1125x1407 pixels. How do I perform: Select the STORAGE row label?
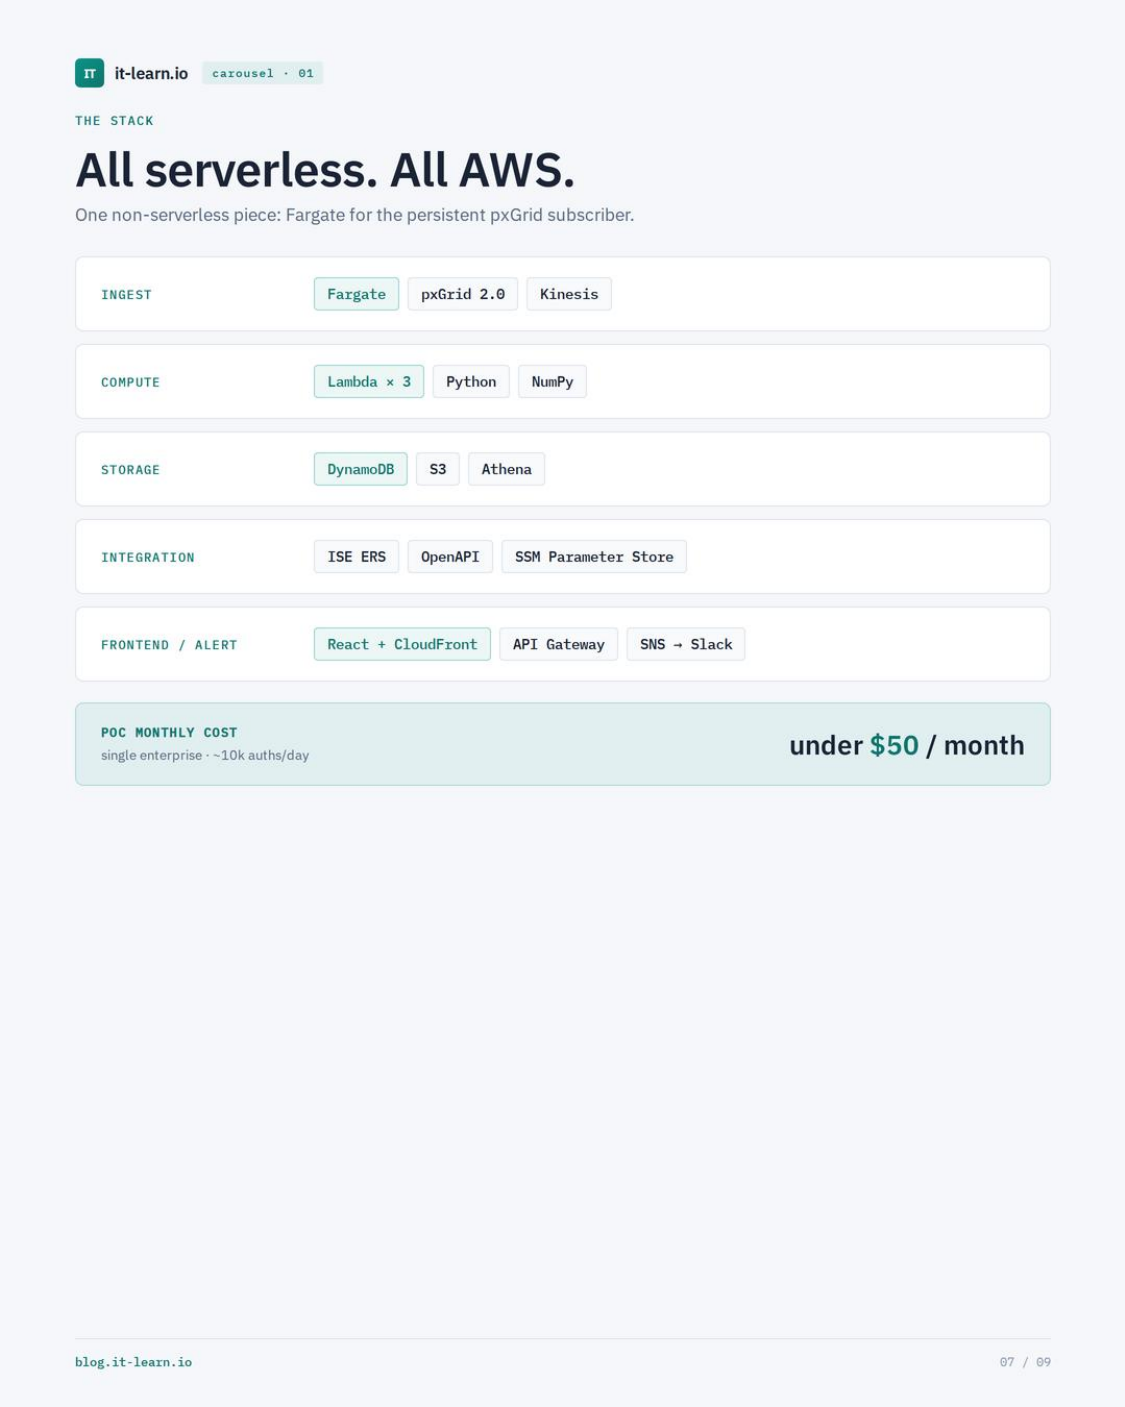point(130,470)
